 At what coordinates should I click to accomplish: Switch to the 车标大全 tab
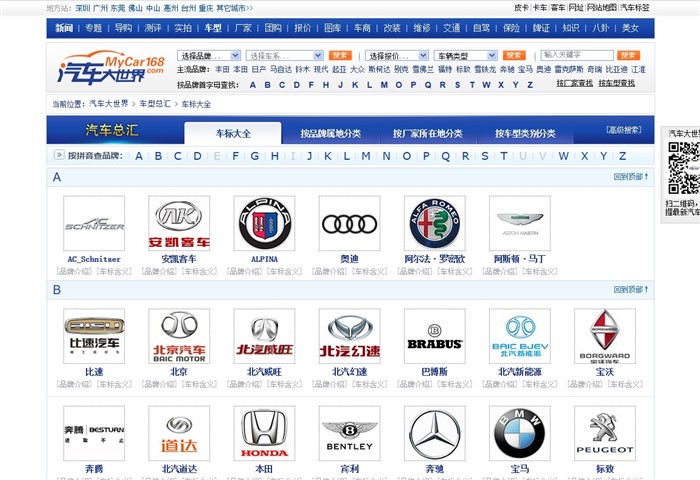(x=233, y=133)
